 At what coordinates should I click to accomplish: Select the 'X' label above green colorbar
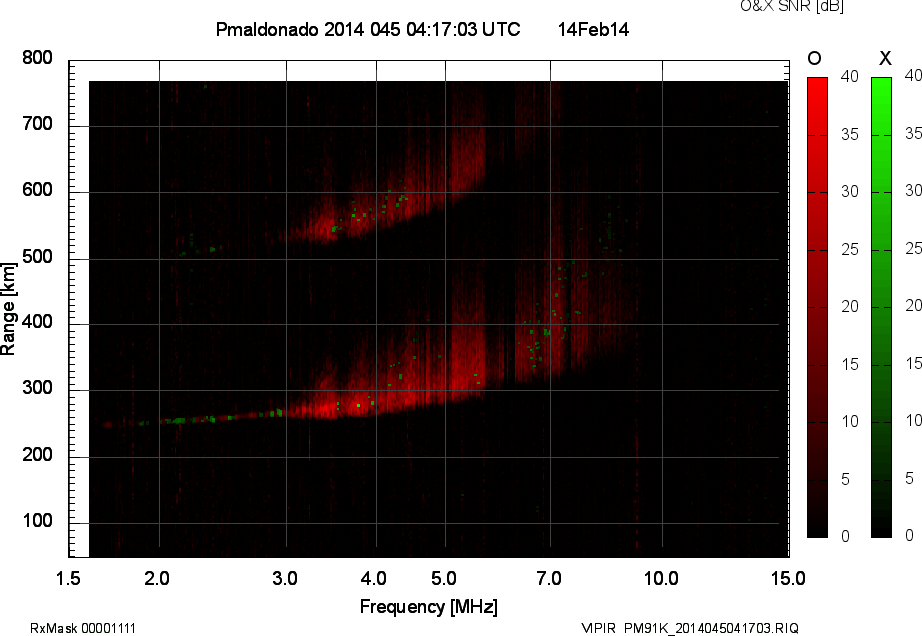[x=885, y=58]
